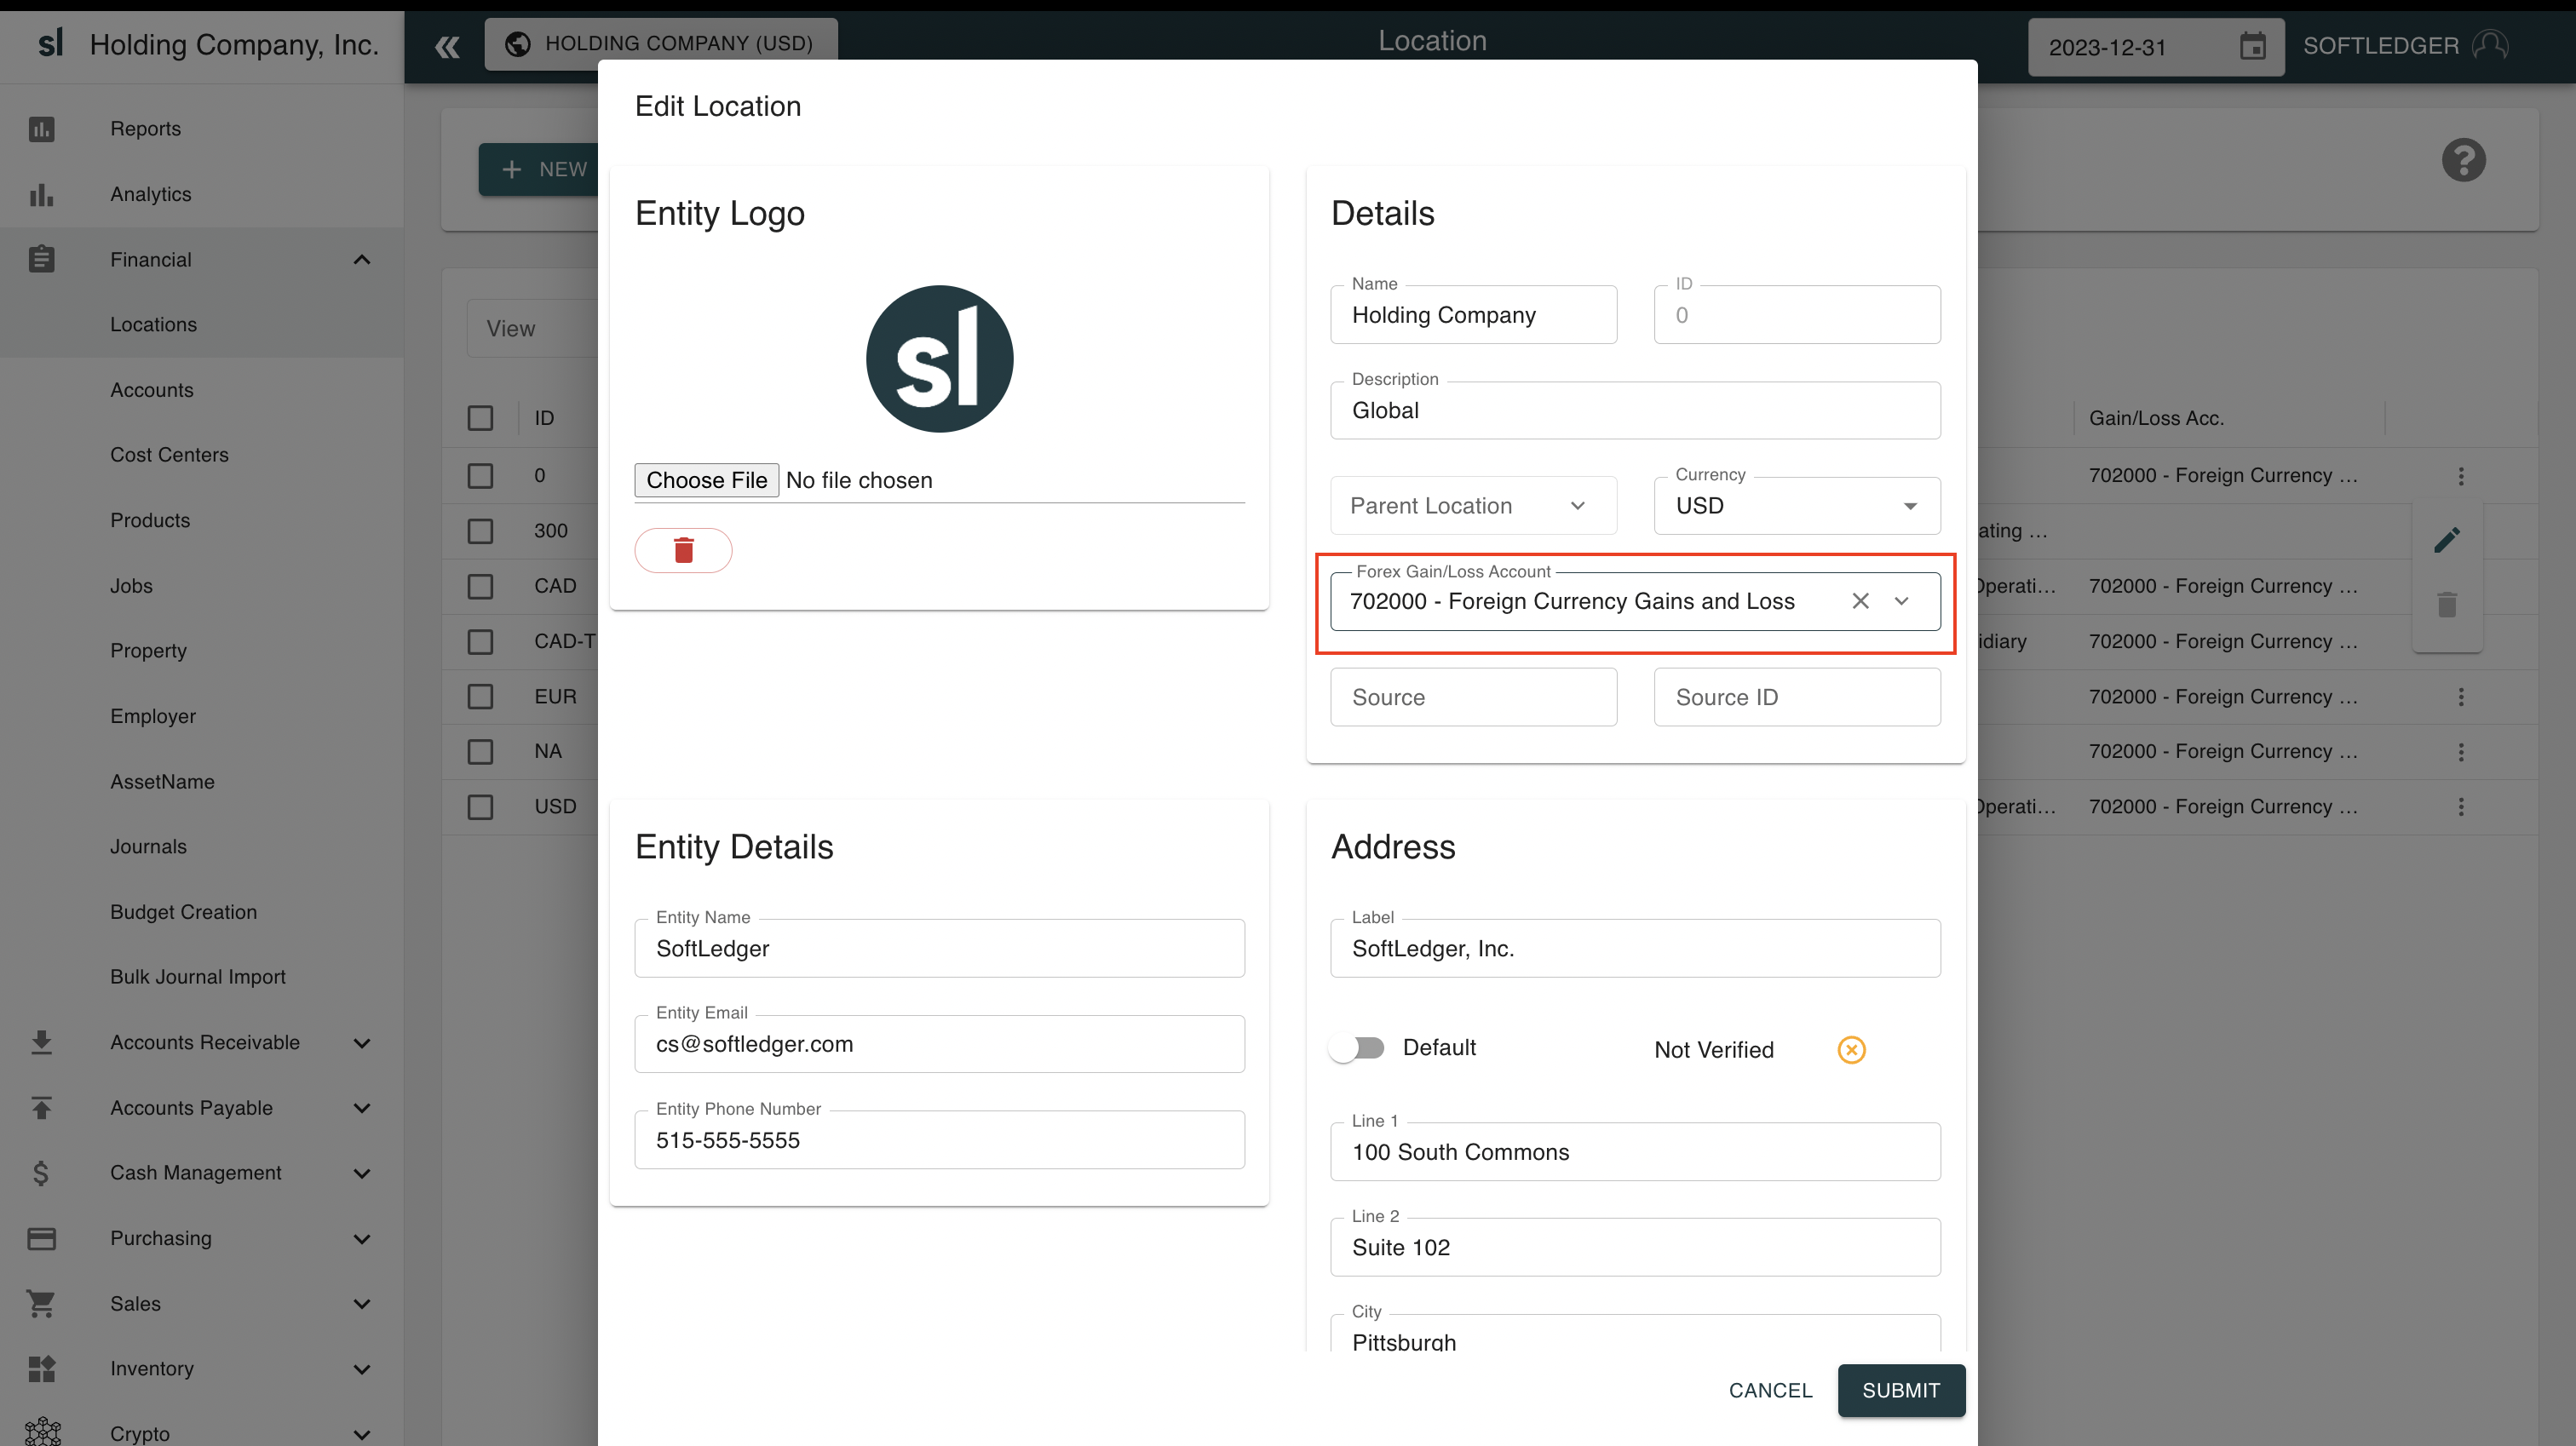2576x1446 pixels.
Task: Expand the Purchasing section
Action: (362, 1239)
